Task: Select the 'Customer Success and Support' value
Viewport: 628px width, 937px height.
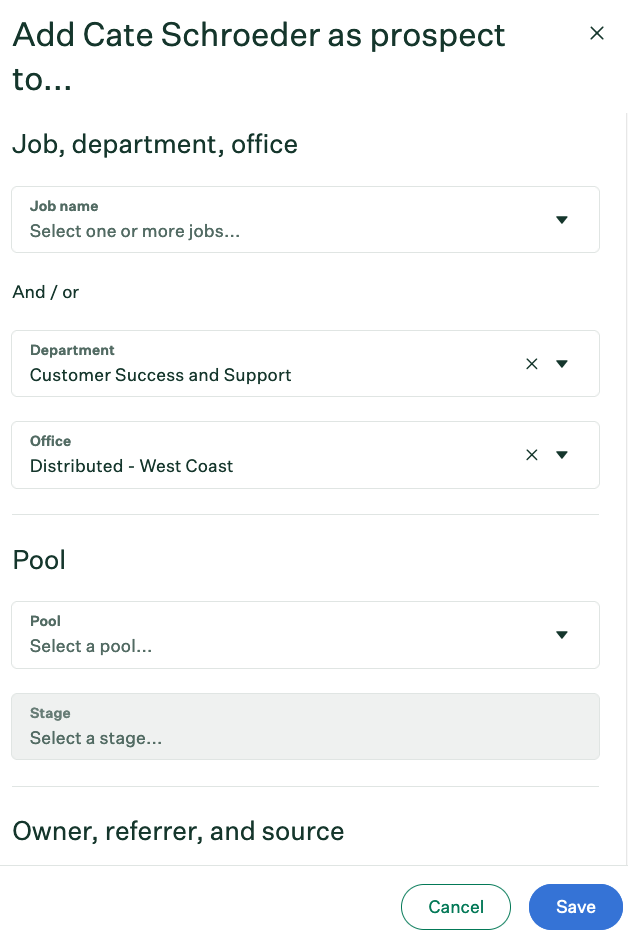Action: coord(161,375)
